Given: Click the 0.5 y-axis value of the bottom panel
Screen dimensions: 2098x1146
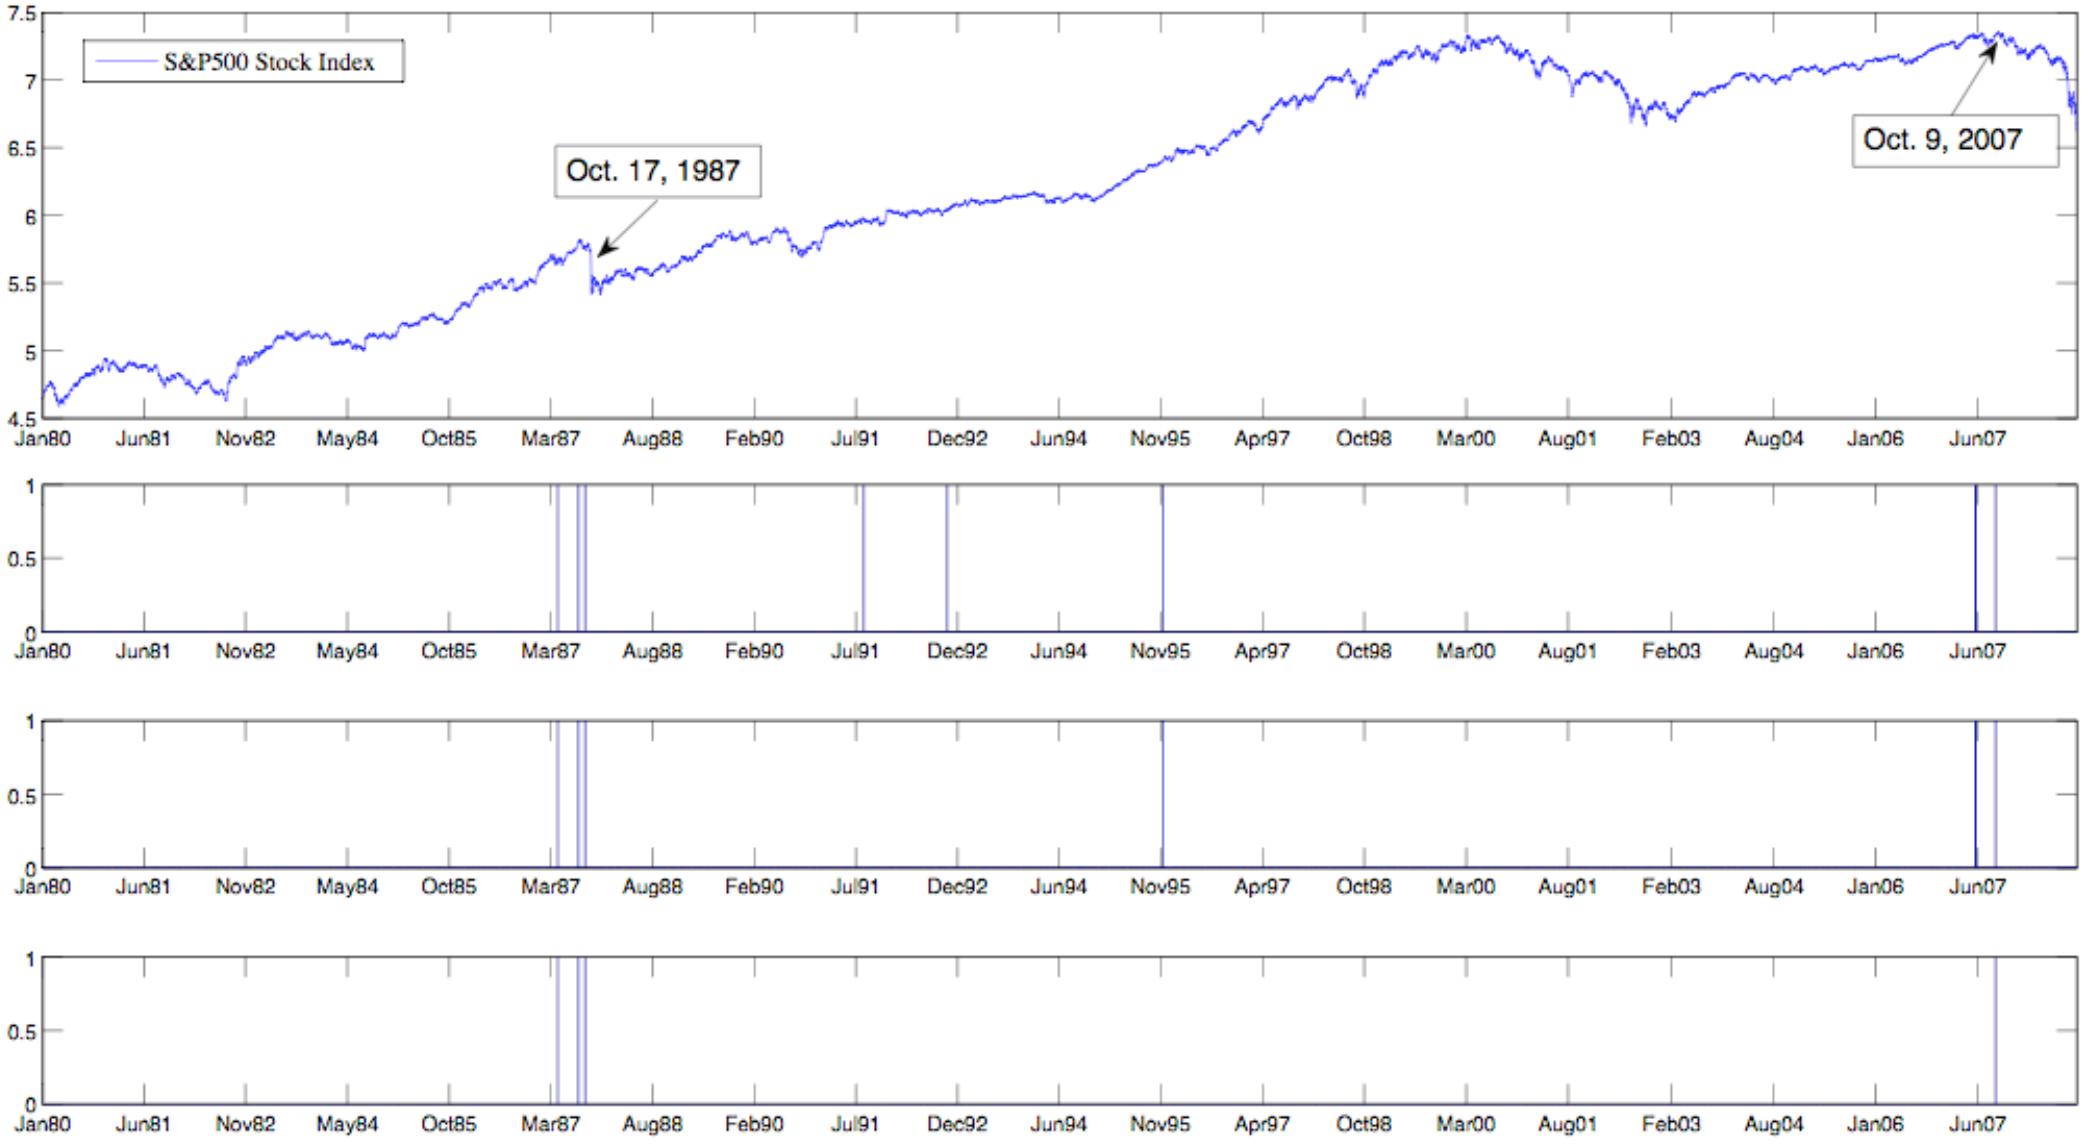Looking at the screenshot, I should [22, 1031].
